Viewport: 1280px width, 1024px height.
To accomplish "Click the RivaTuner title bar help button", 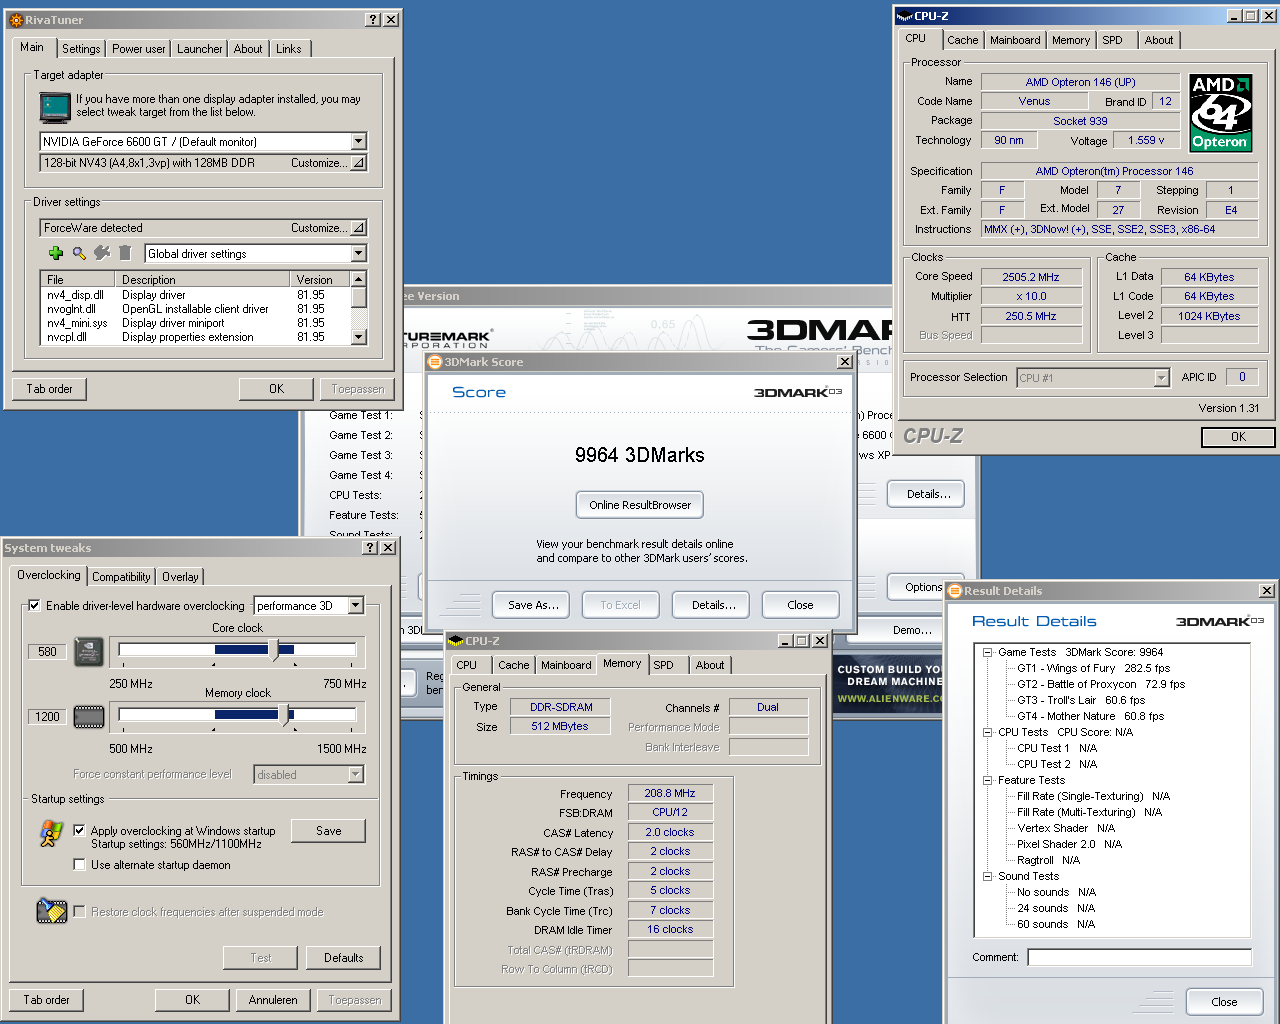I will [x=373, y=20].
